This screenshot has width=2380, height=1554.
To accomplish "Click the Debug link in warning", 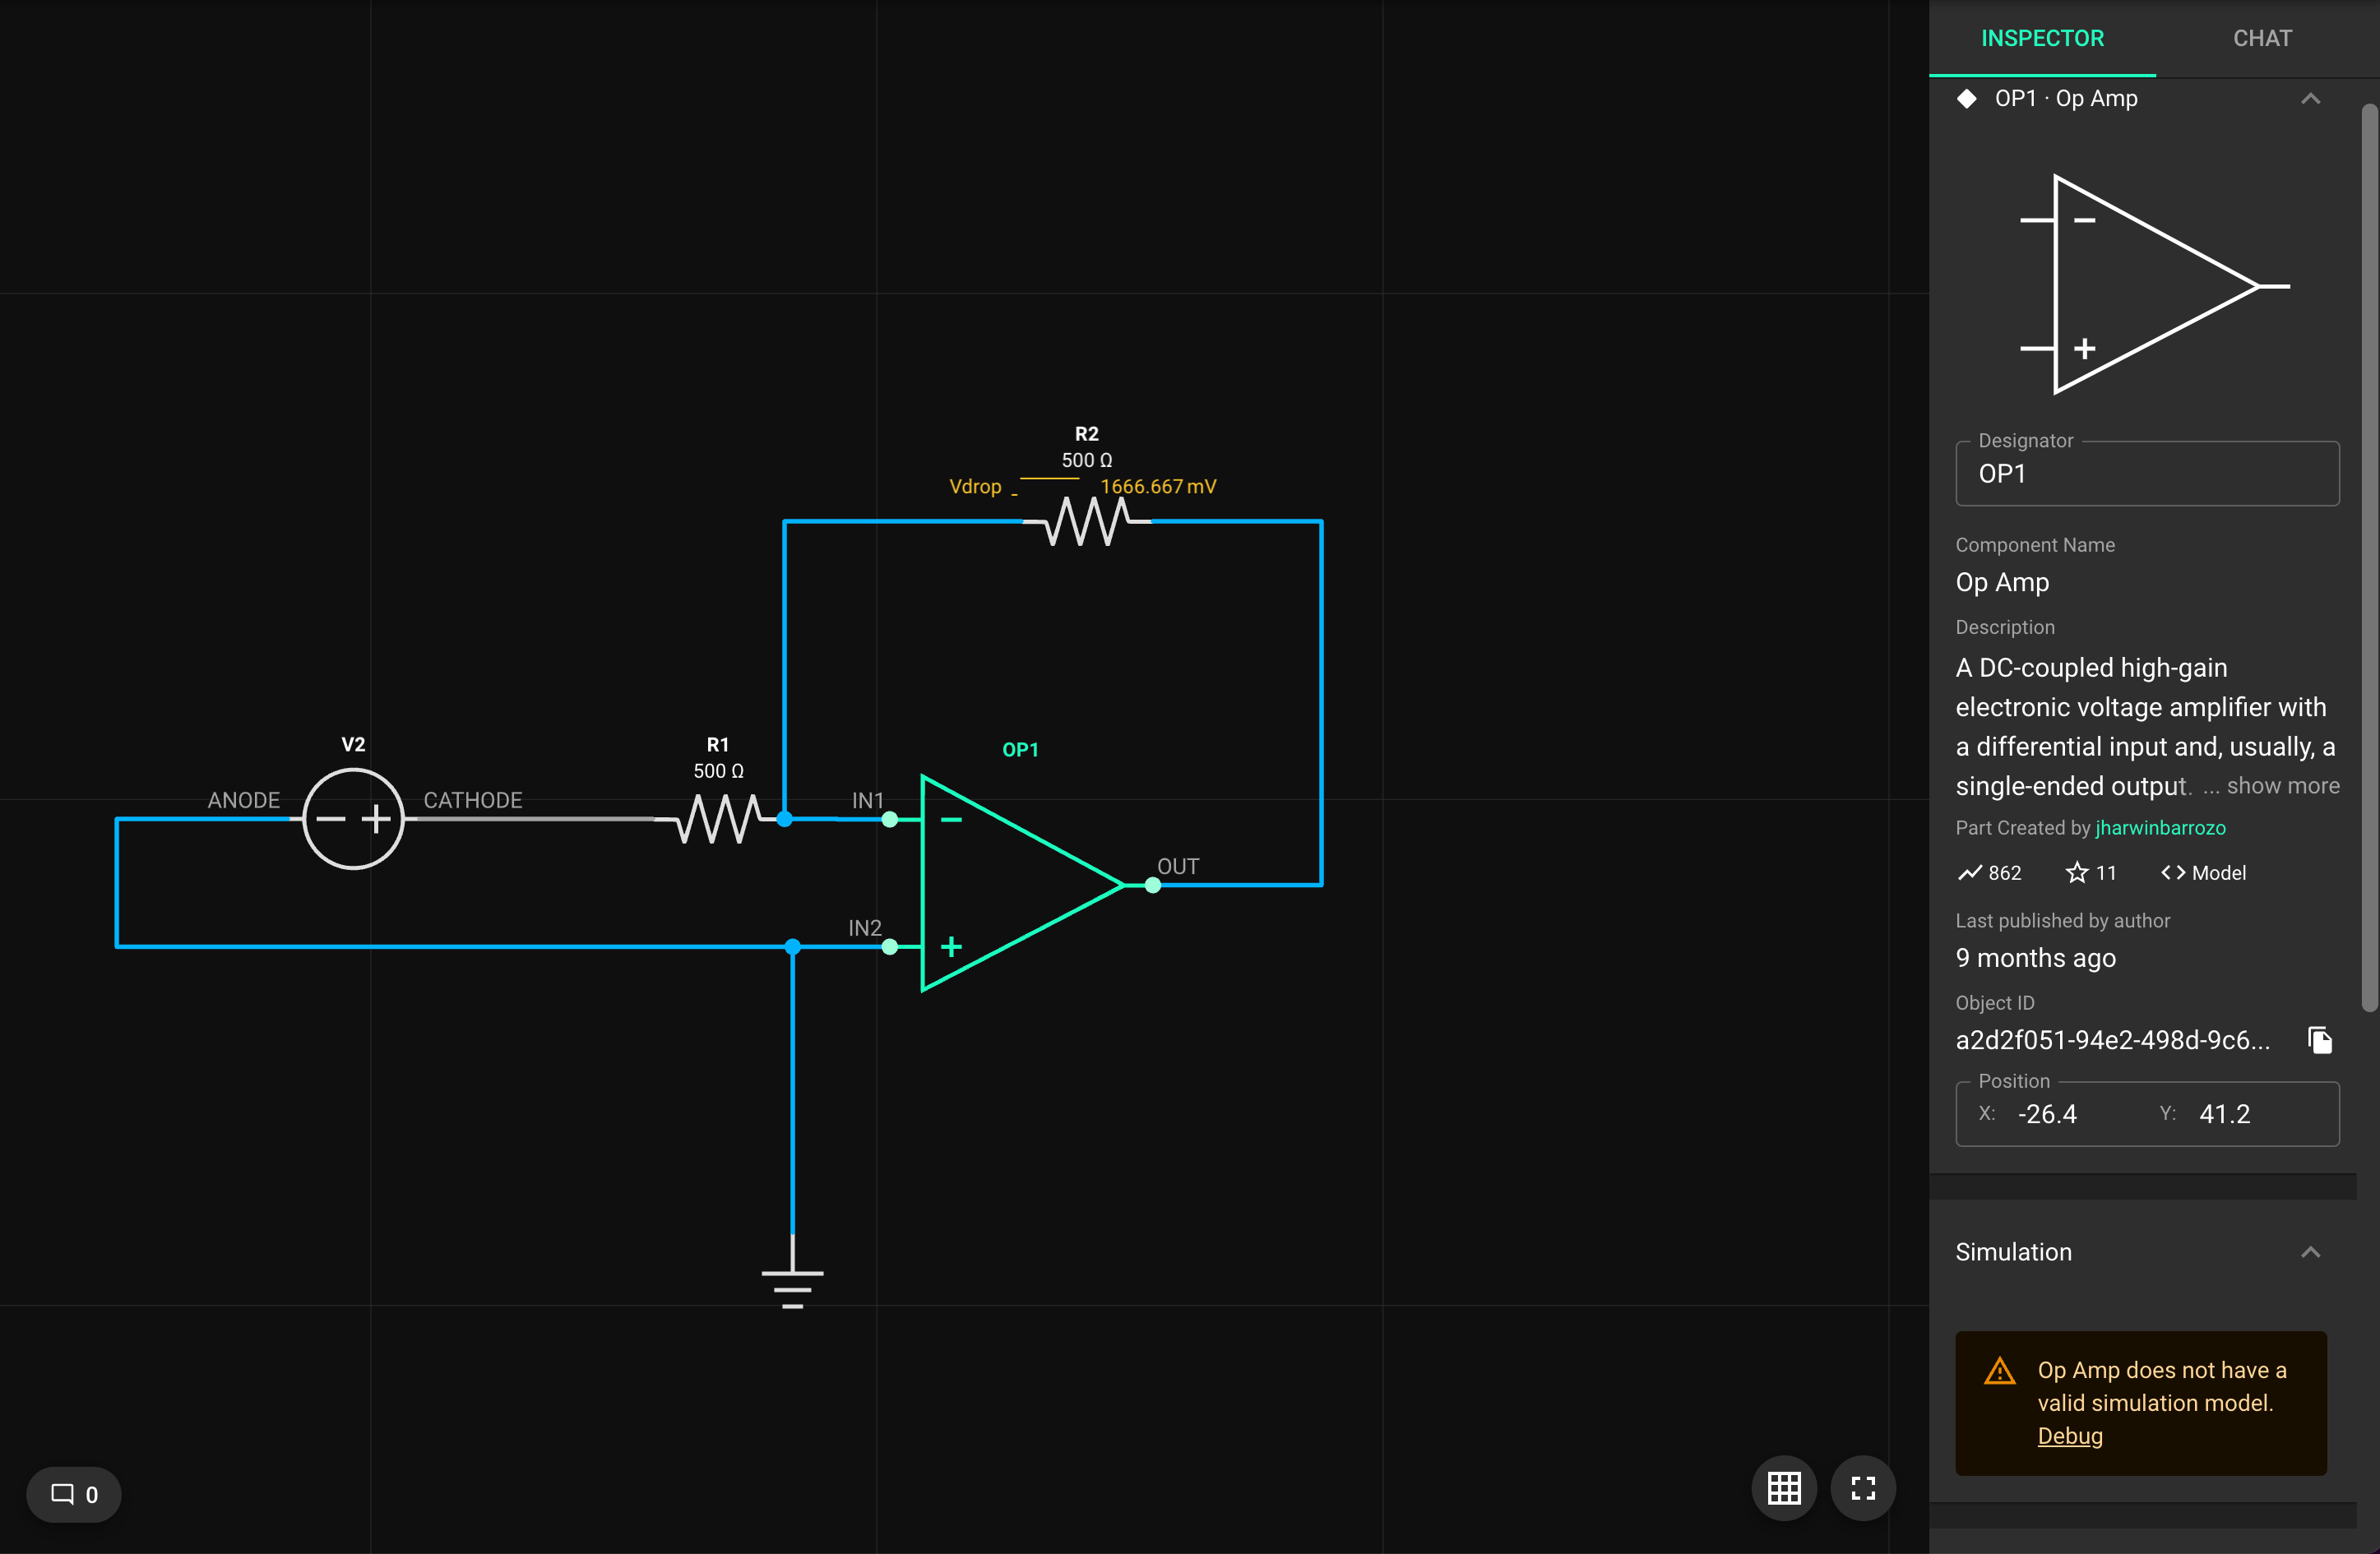I will tap(2070, 1436).
